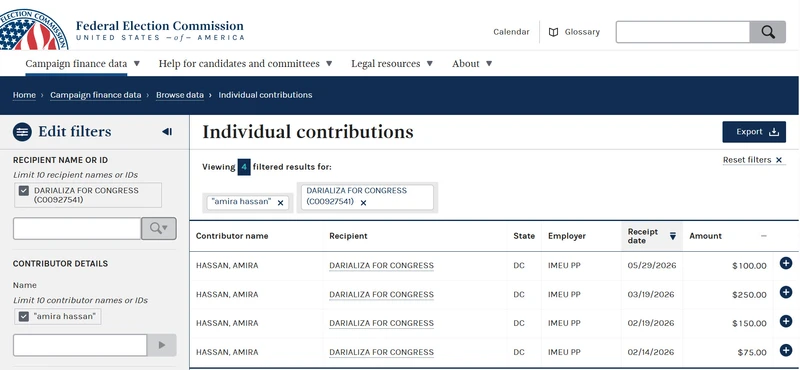Click the Recipient column header

(x=348, y=236)
